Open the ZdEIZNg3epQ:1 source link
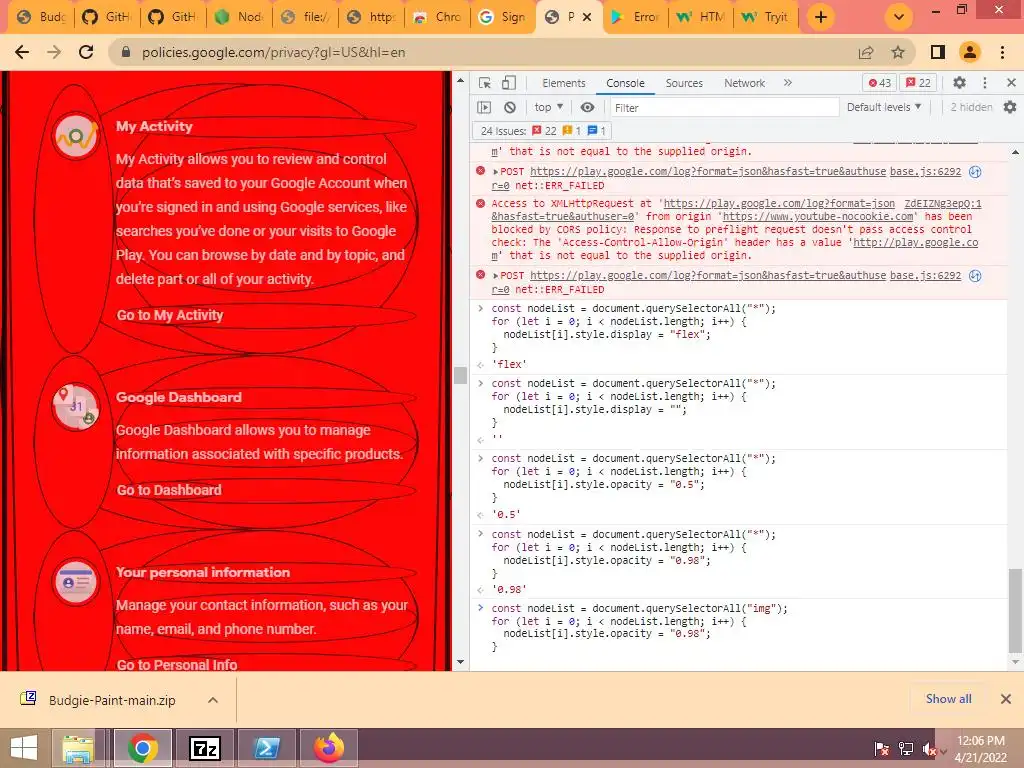This screenshot has width=1024, height=768. [942, 203]
